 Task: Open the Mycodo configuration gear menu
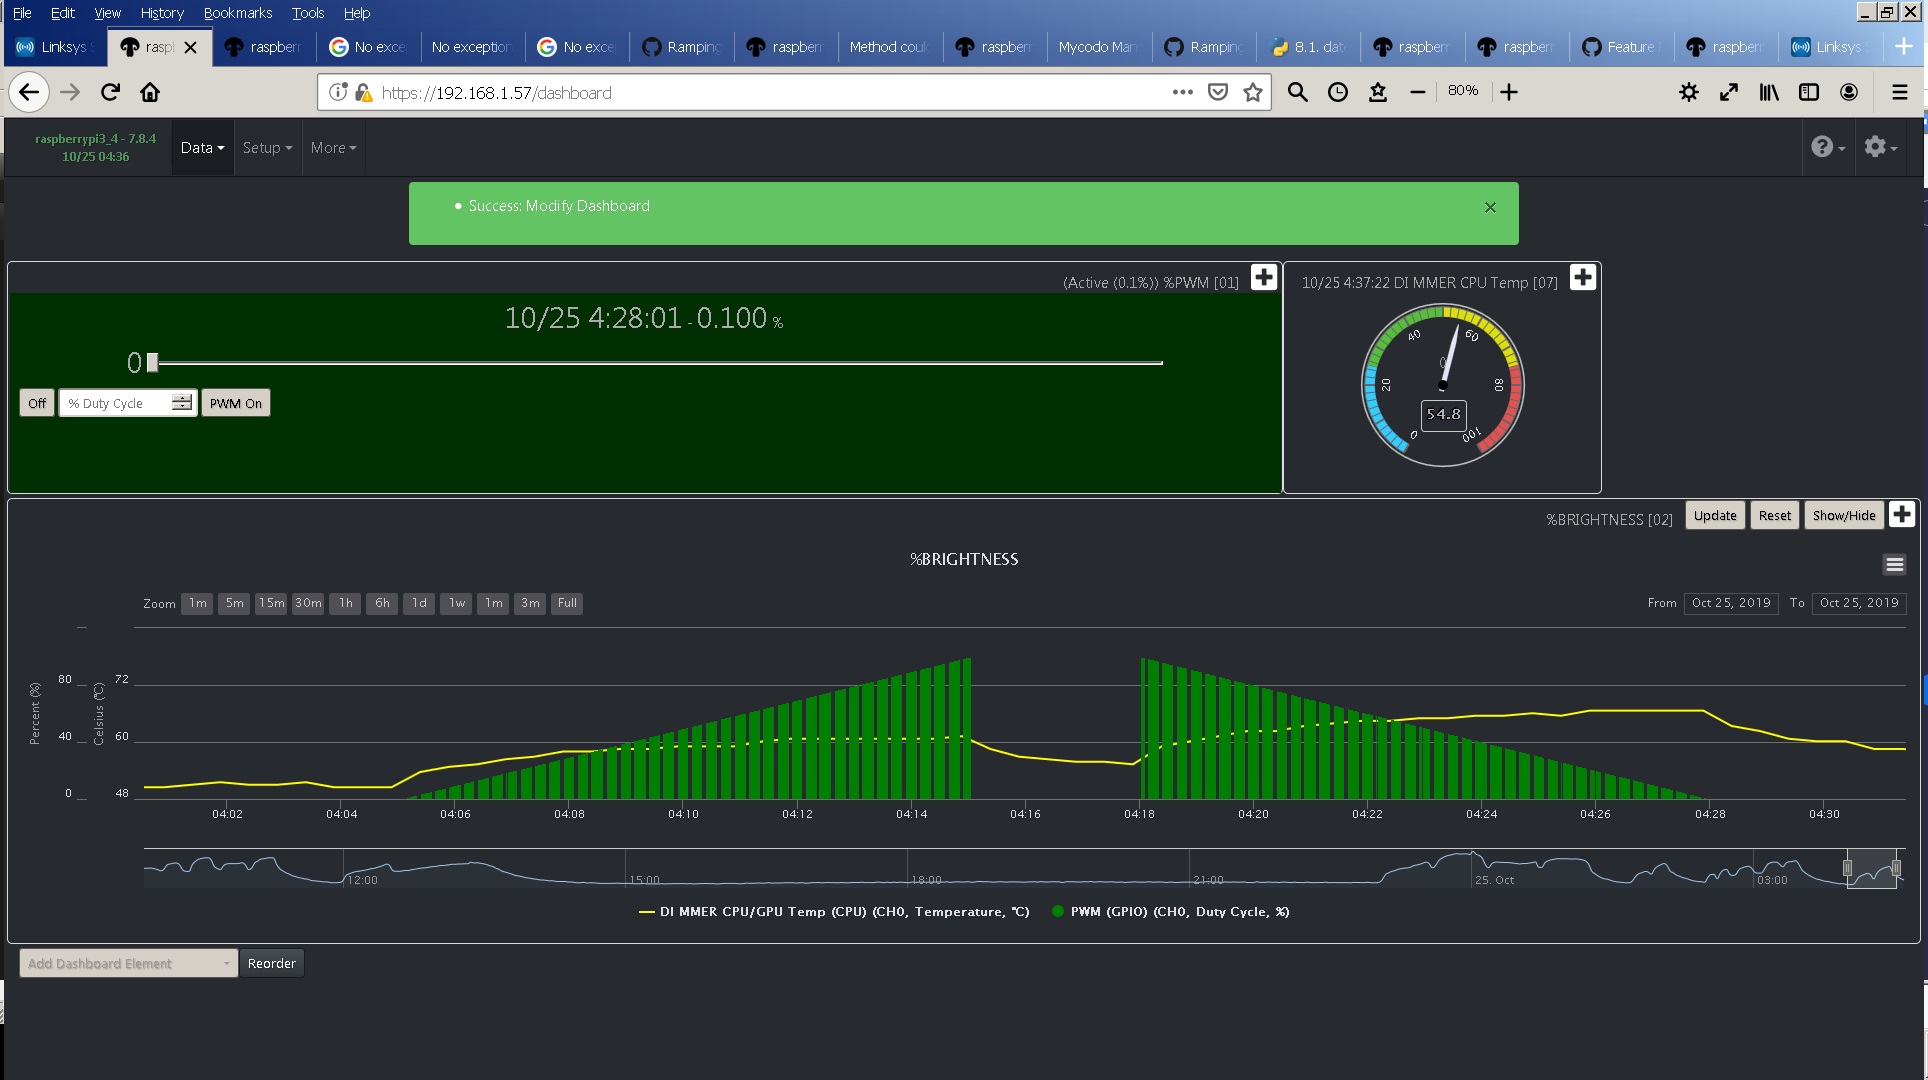[1875, 146]
